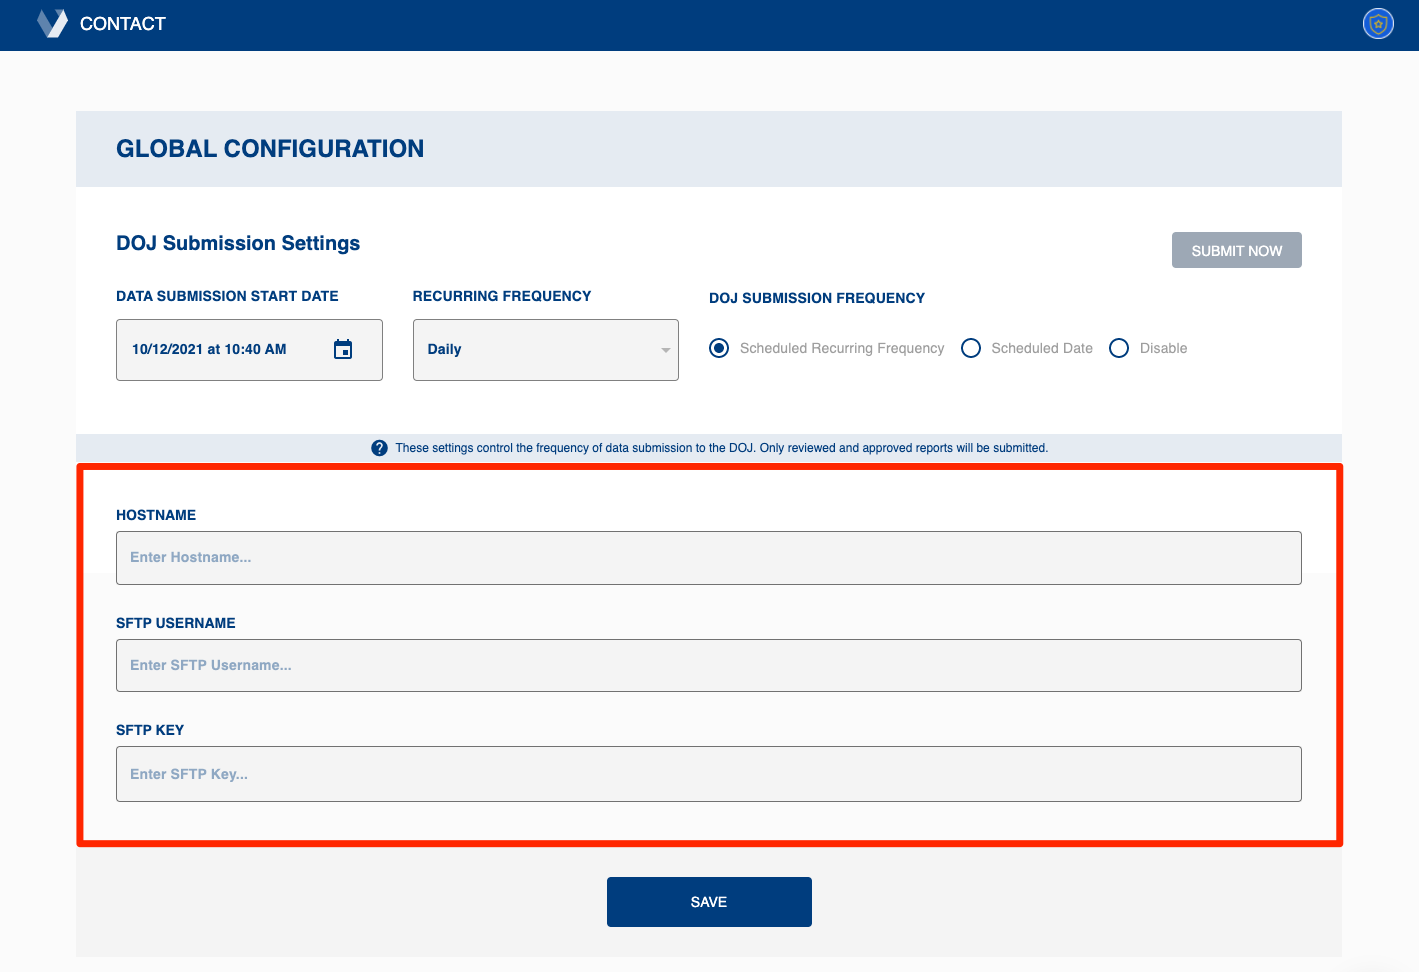Viewport: 1419px width, 972px height.
Task: Click the app logo in the navigation bar
Action: [x=50, y=23]
